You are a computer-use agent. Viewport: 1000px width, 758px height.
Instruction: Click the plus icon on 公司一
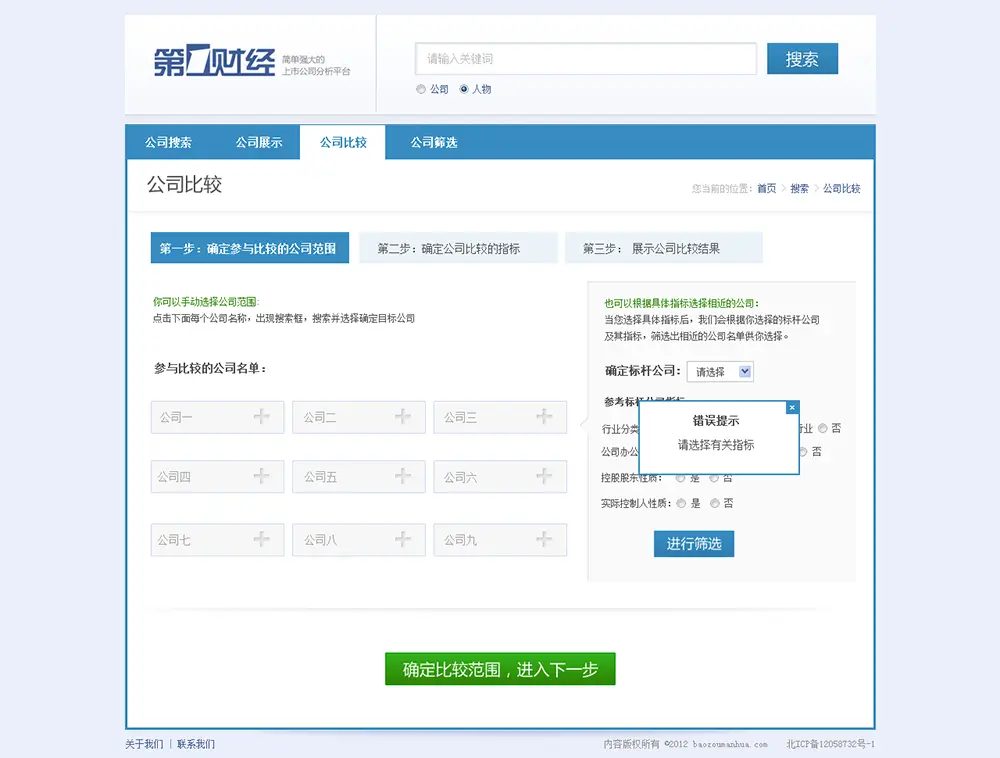(x=262, y=417)
